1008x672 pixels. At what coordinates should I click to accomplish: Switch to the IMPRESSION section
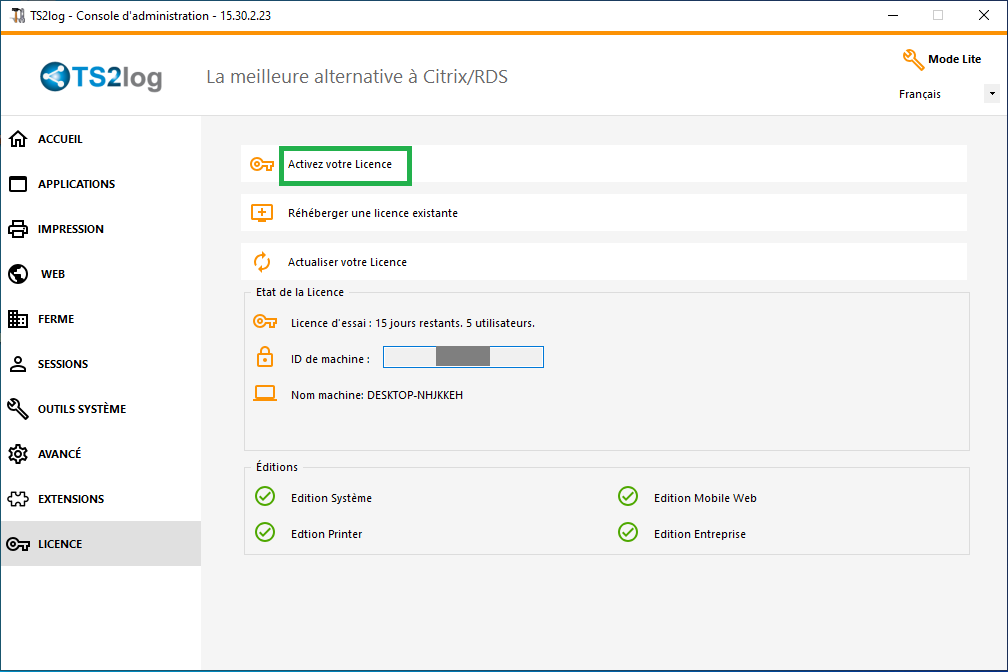coord(101,229)
